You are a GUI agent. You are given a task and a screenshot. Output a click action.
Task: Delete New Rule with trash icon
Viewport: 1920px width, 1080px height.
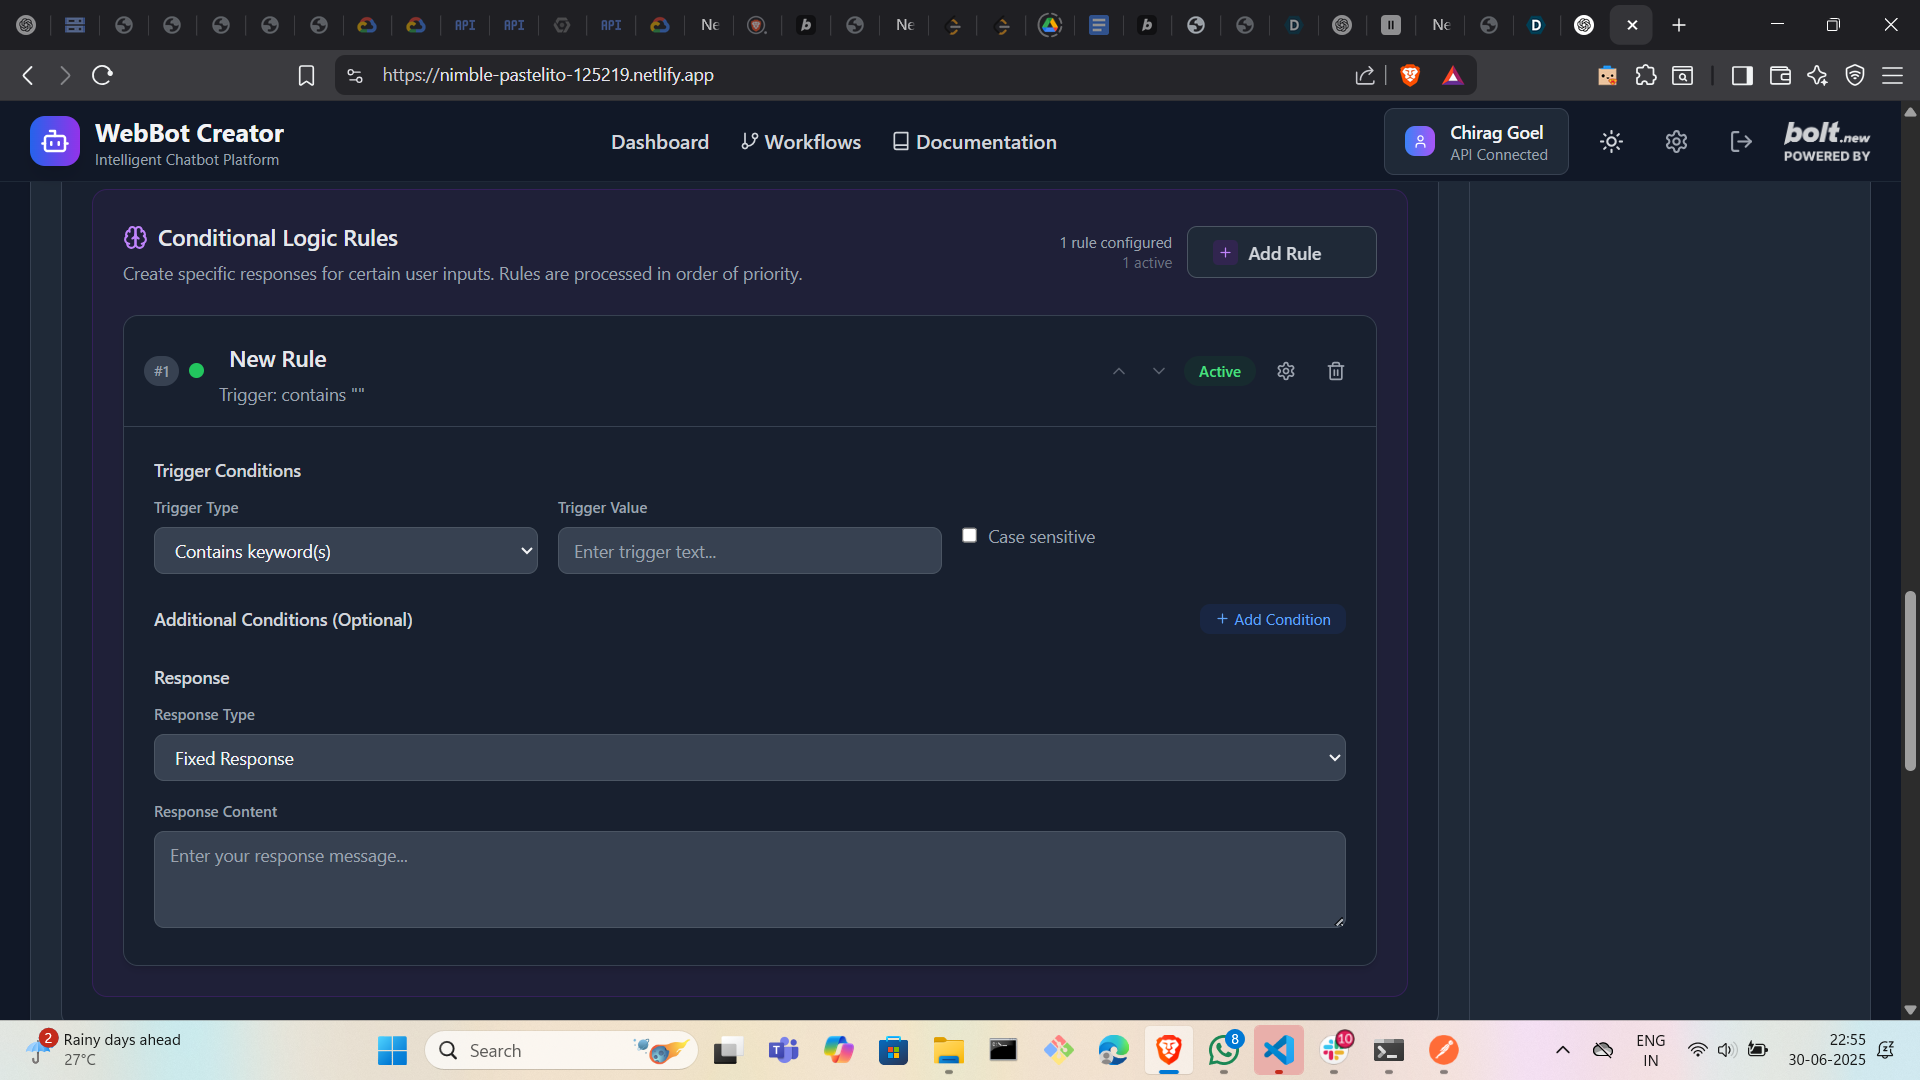pos(1335,372)
